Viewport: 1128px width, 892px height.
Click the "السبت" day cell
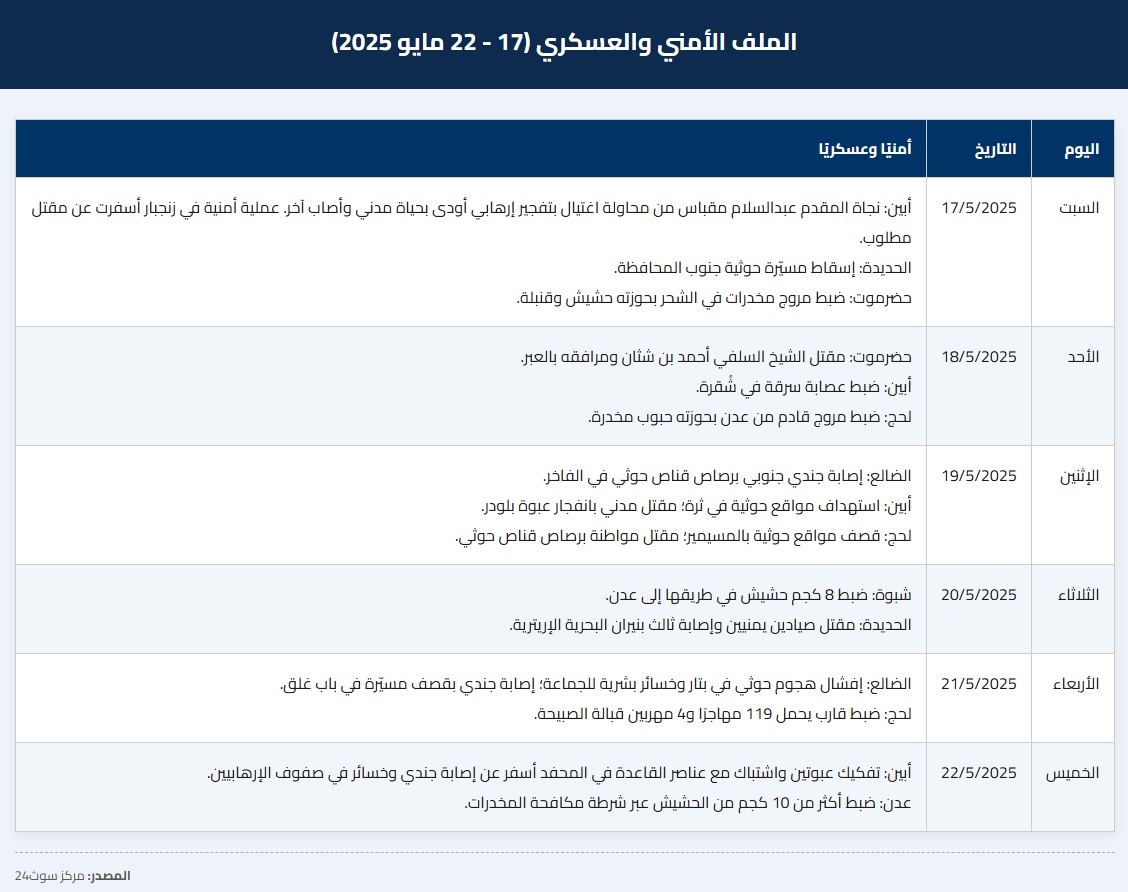(1079, 208)
